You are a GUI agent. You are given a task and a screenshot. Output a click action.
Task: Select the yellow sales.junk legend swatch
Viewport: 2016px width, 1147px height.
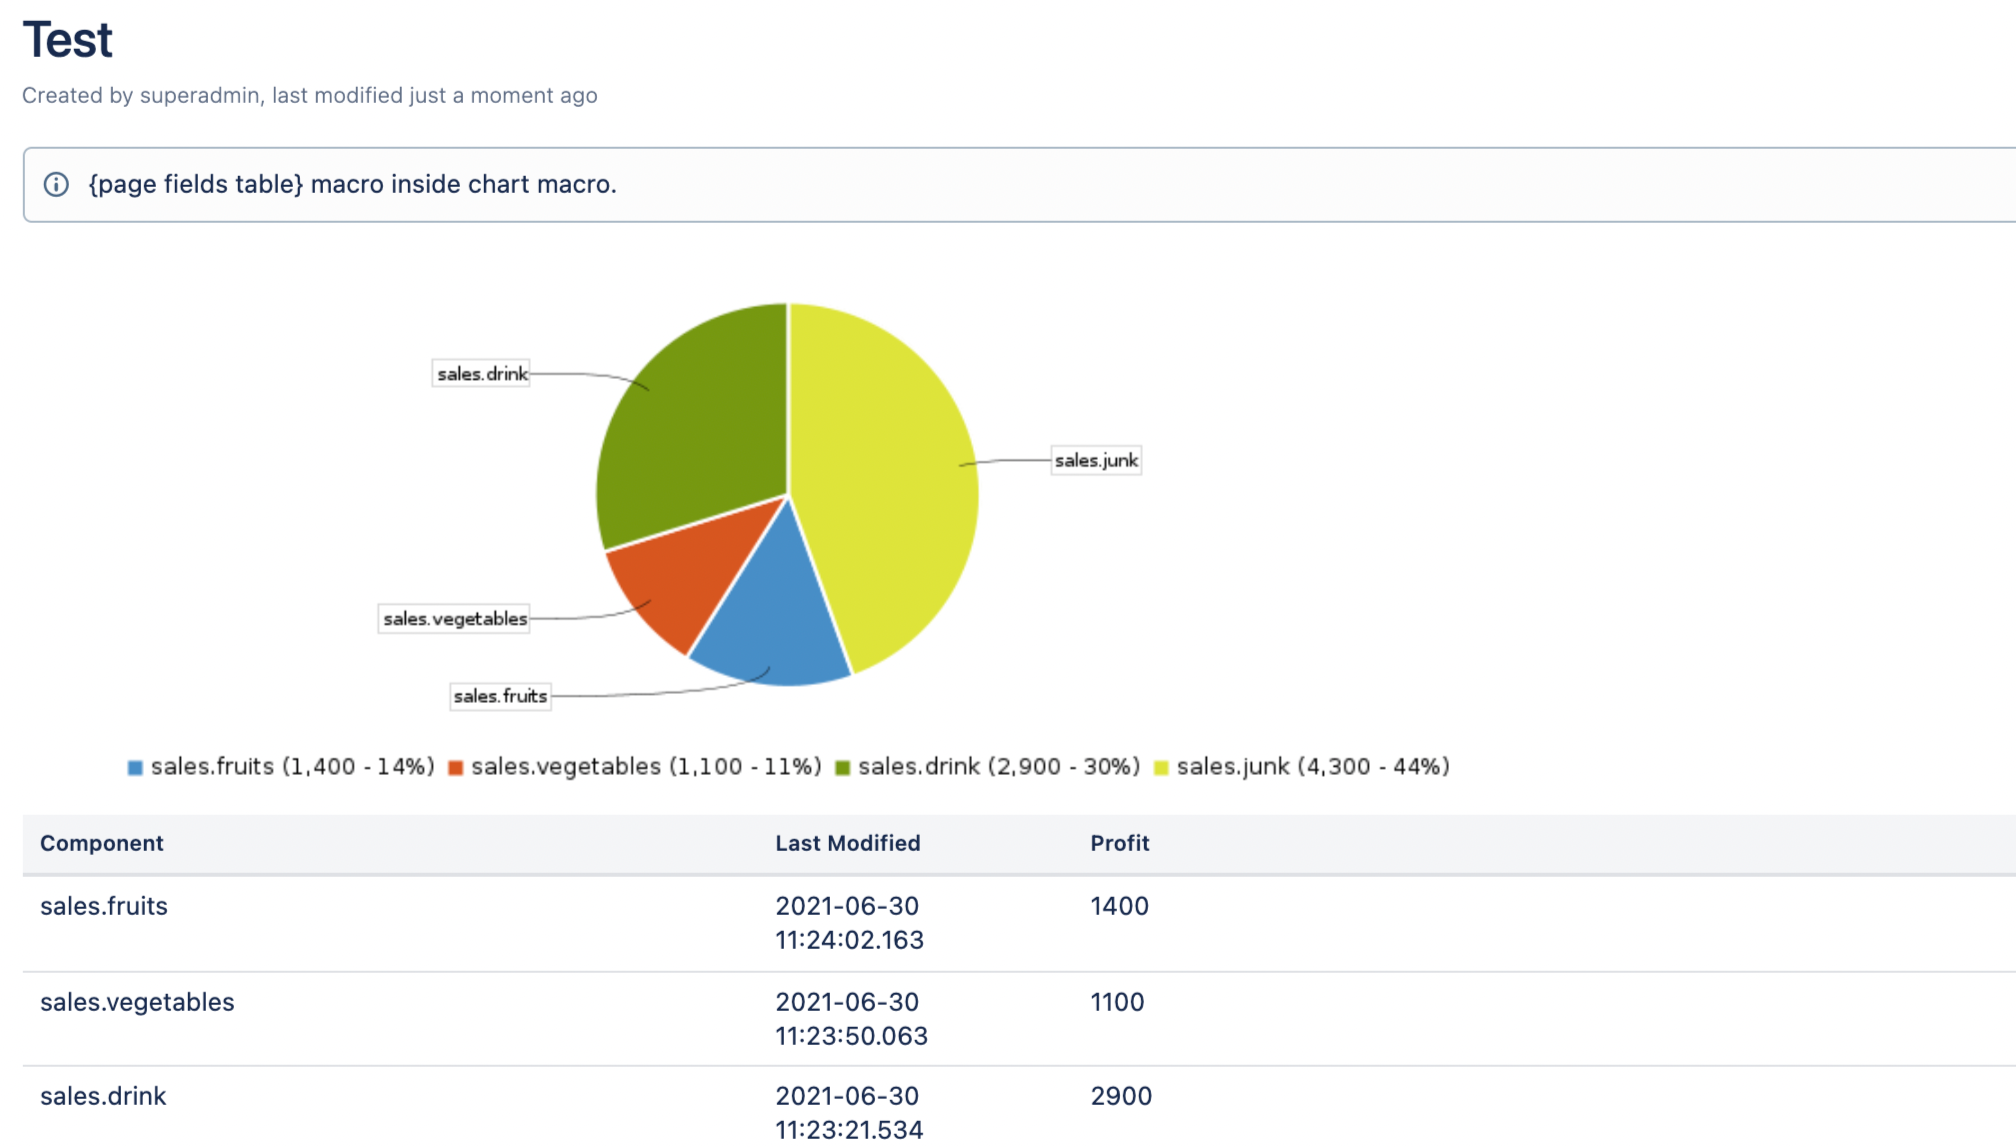[x=1163, y=766]
